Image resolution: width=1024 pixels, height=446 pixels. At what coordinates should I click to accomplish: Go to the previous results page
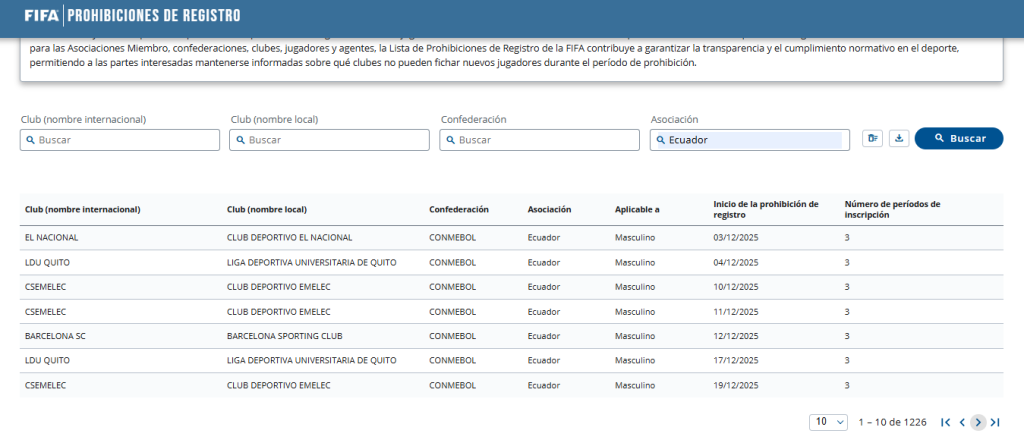(962, 422)
